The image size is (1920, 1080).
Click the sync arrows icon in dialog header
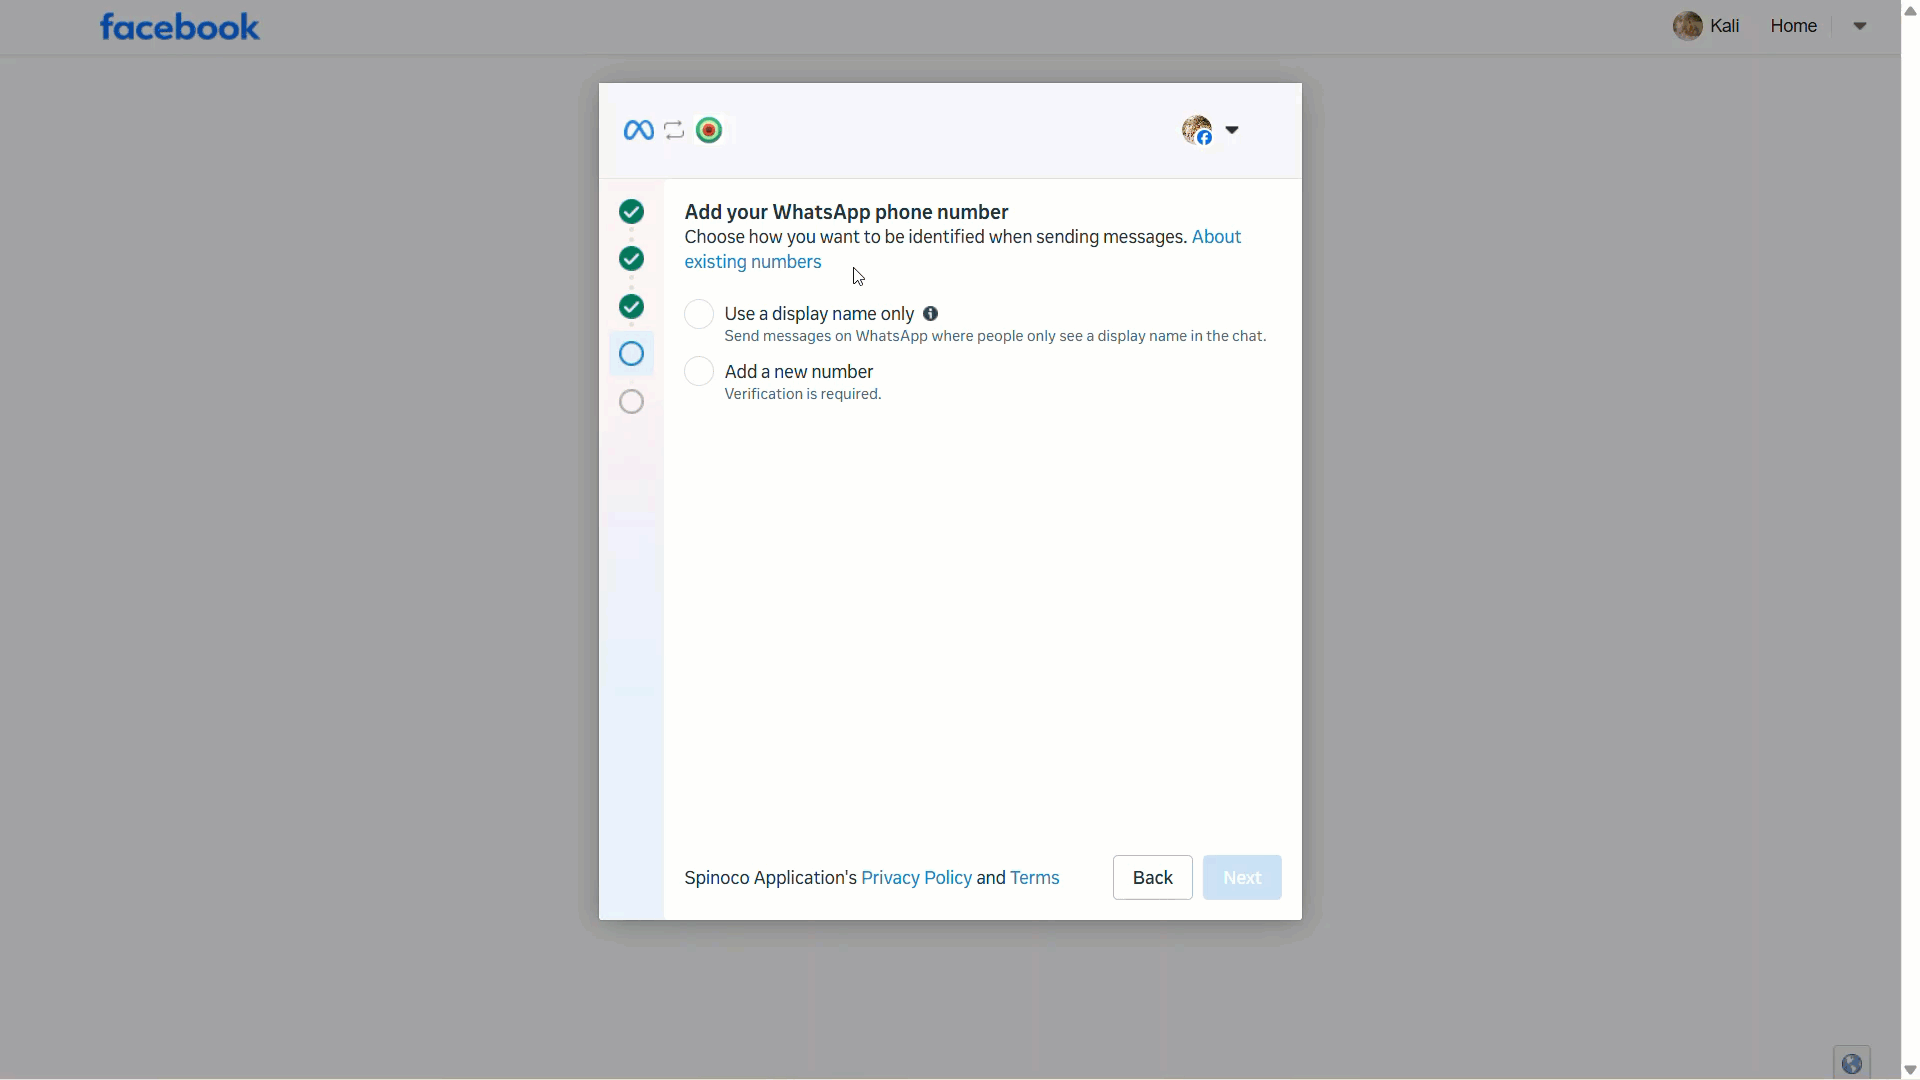(674, 130)
